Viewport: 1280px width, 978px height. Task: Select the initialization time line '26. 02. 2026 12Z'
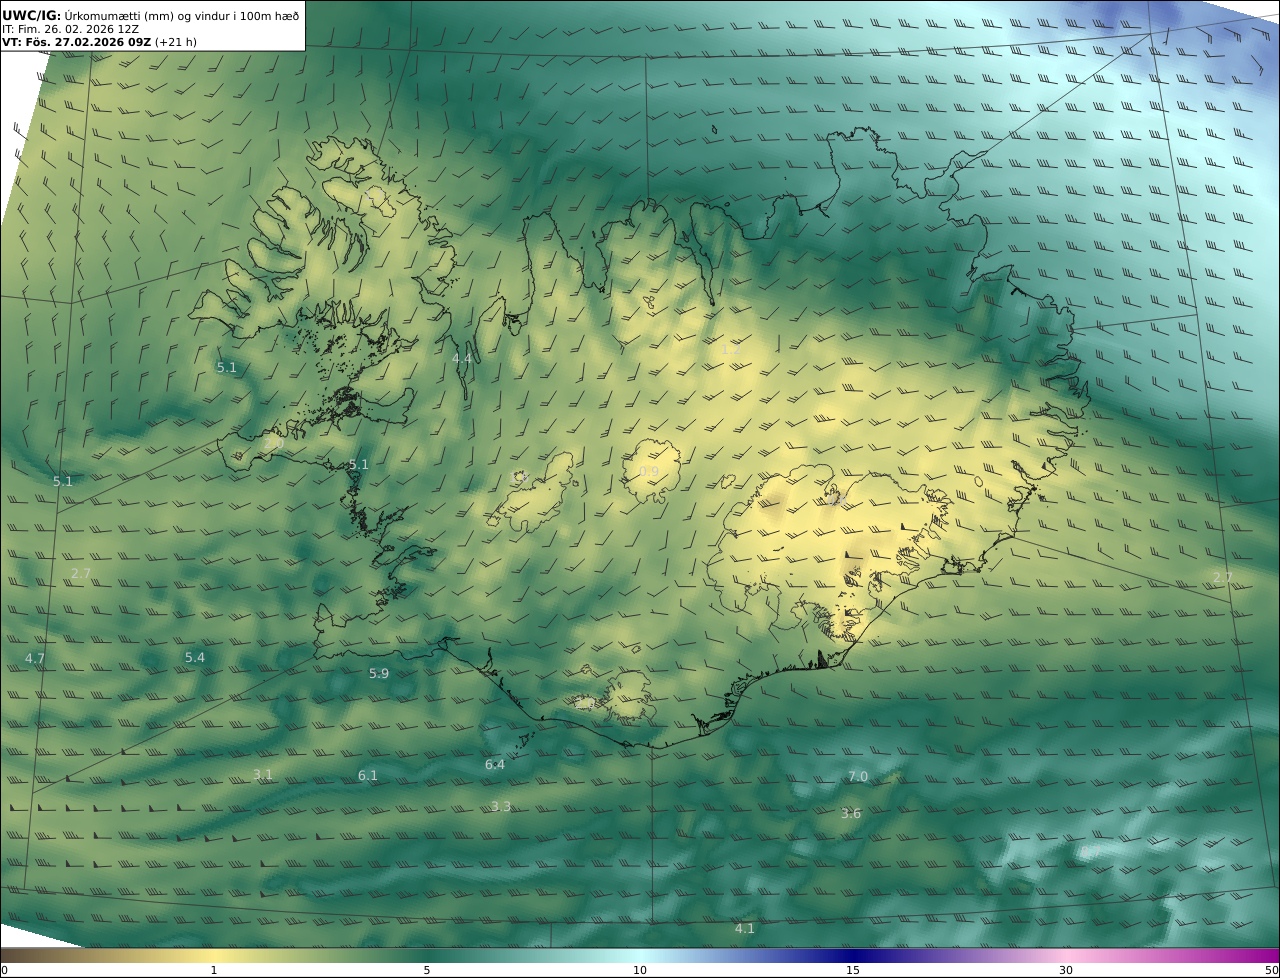click(70, 29)
